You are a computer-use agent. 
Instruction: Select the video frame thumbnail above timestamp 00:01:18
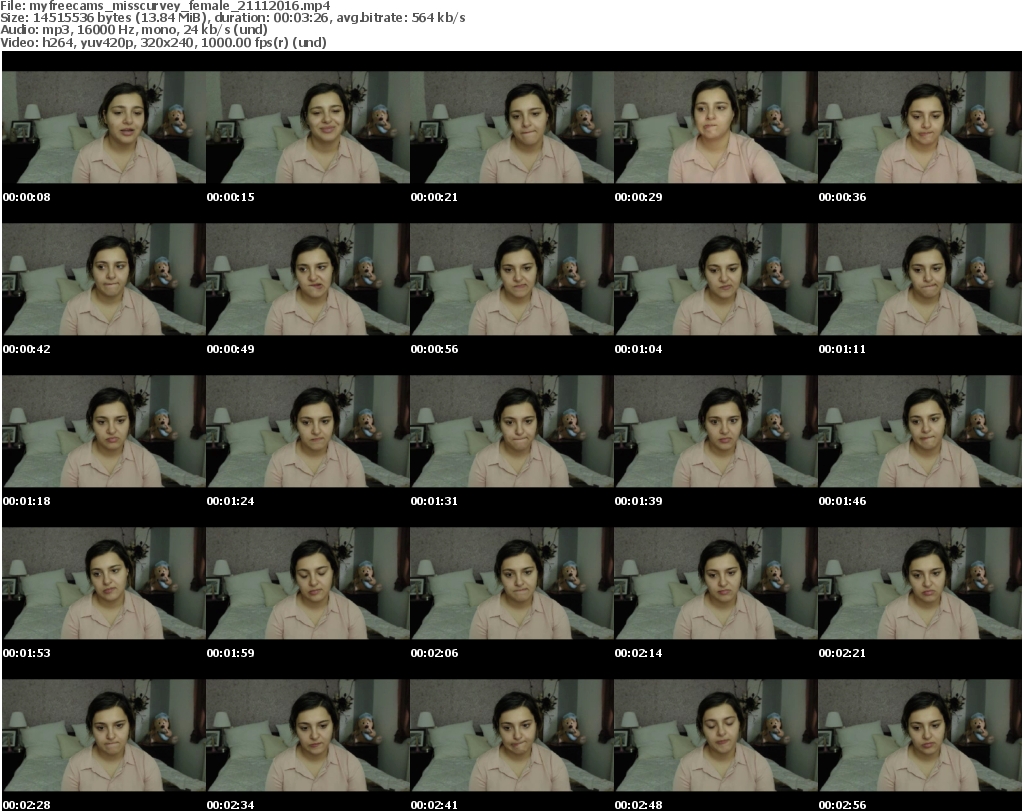point(104,431)
